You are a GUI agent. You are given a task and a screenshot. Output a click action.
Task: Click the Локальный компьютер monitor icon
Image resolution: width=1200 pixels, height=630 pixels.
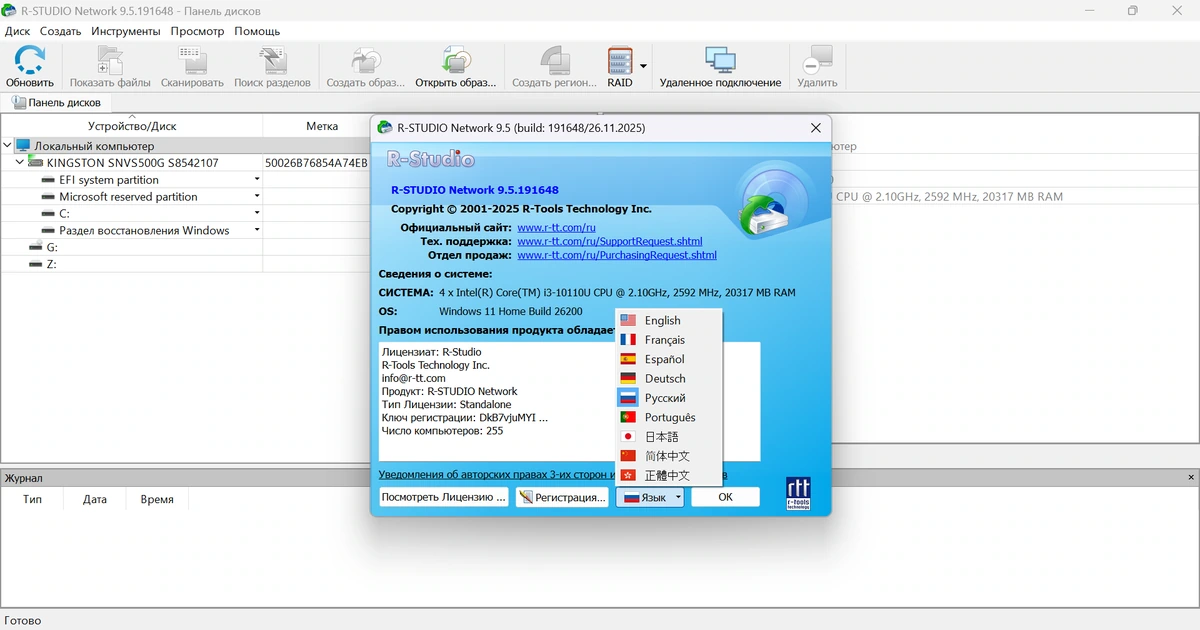23,146
